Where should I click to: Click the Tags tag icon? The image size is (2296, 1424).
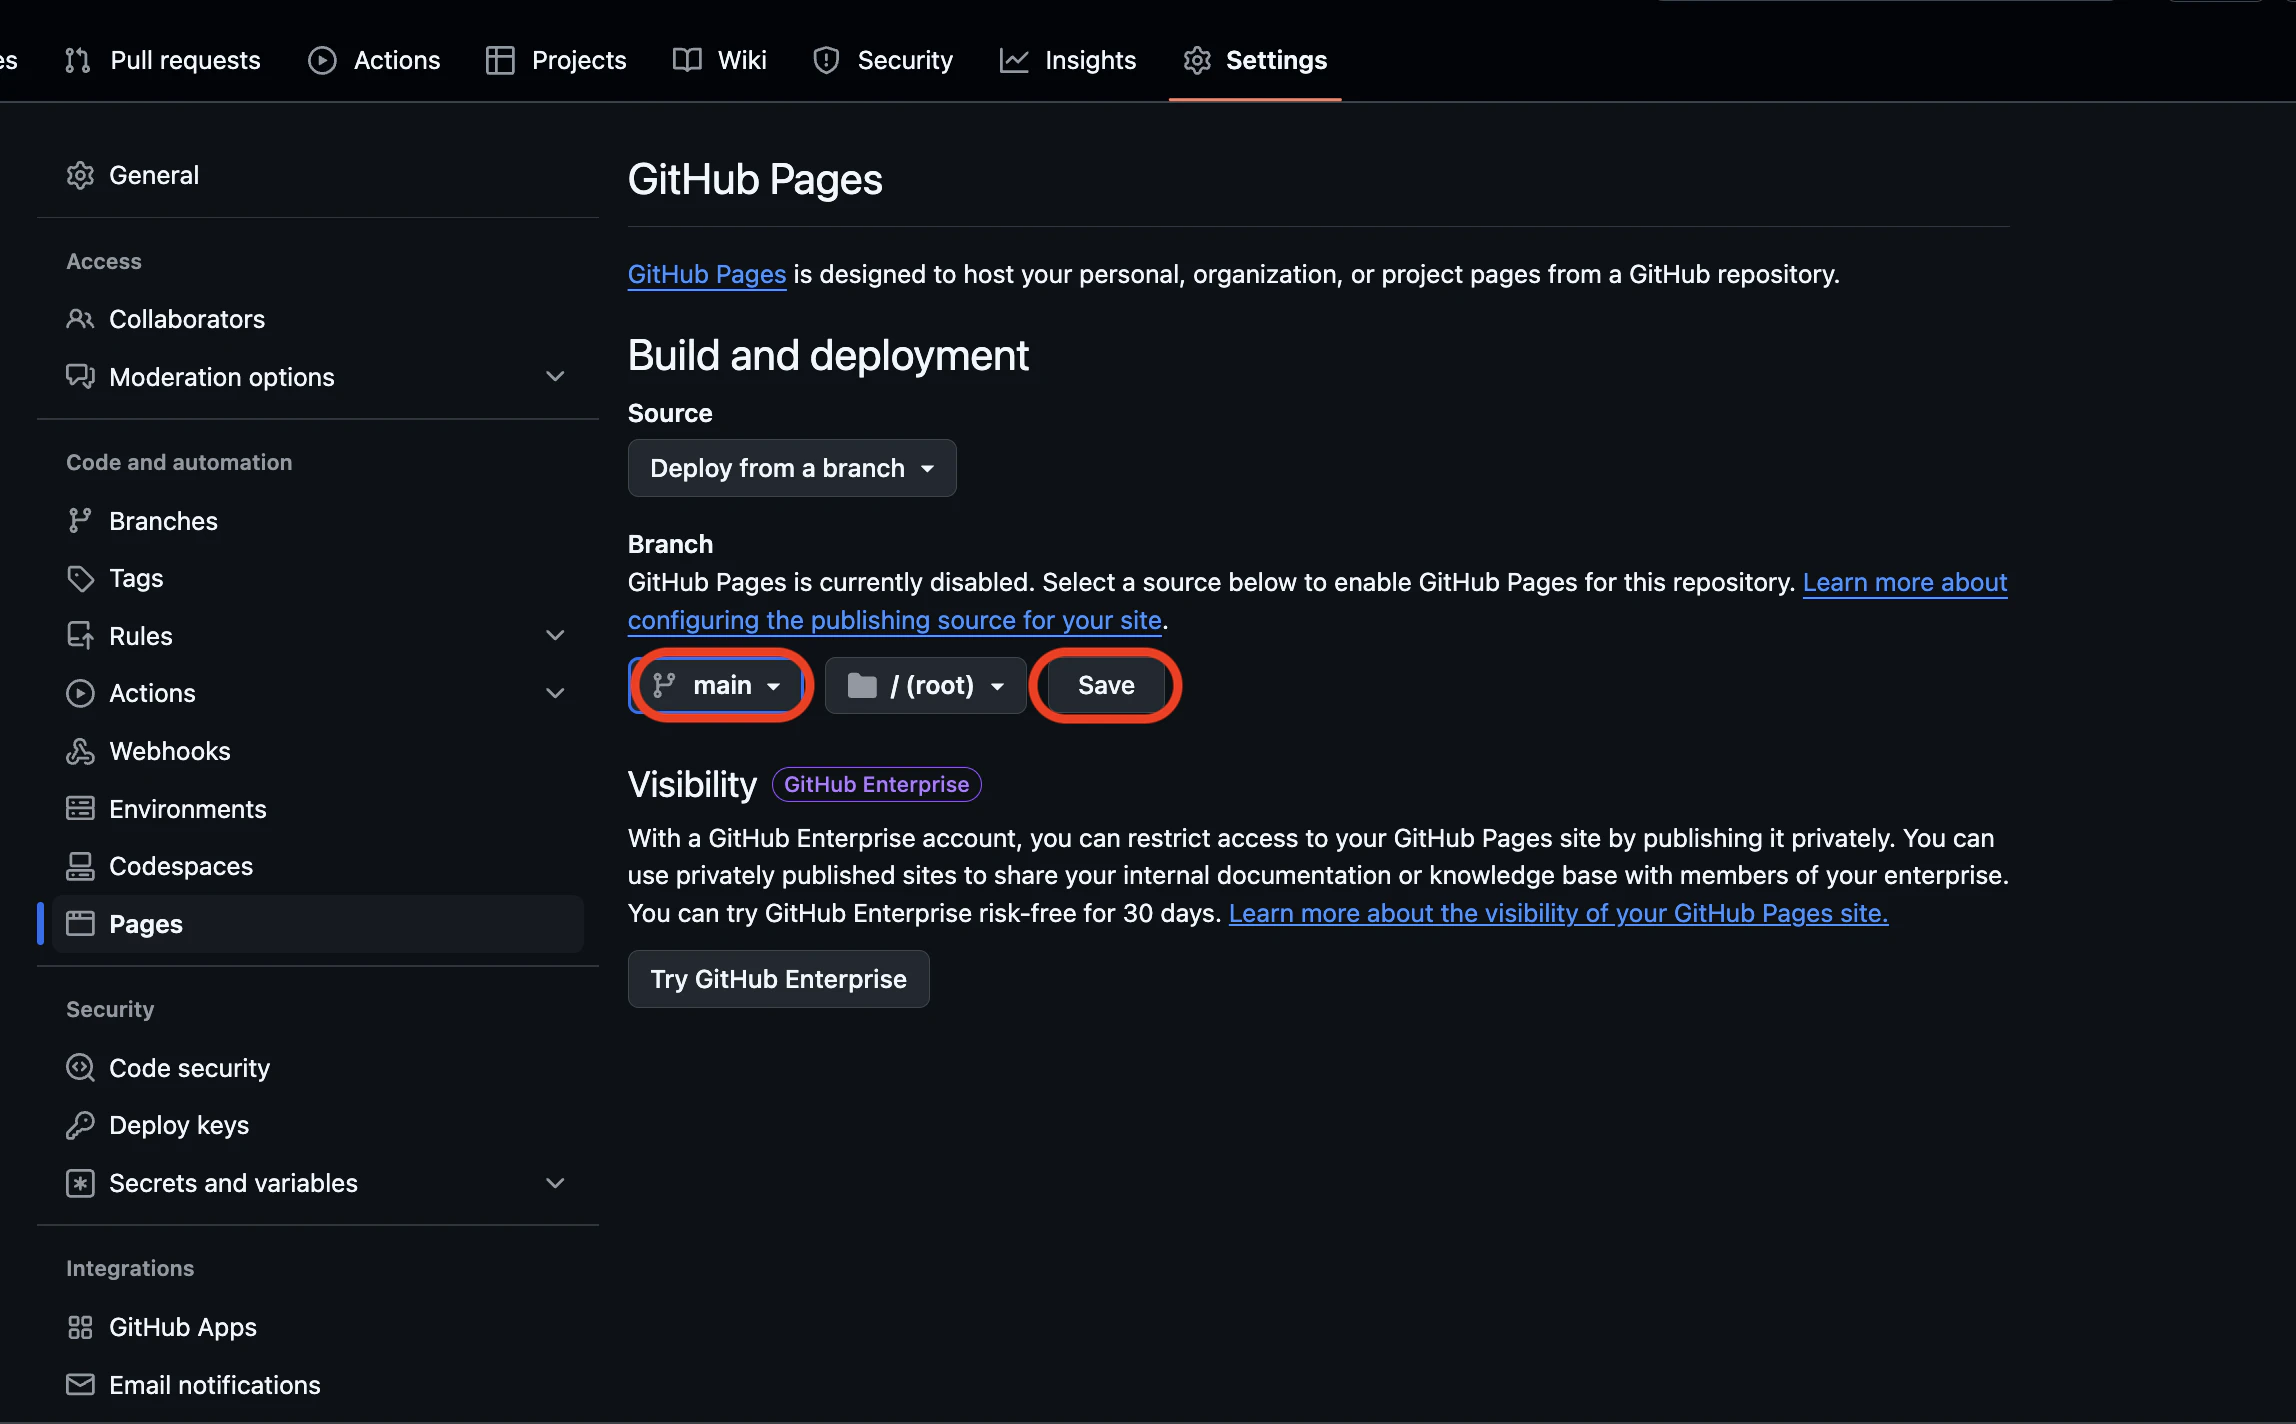[80, 578]
